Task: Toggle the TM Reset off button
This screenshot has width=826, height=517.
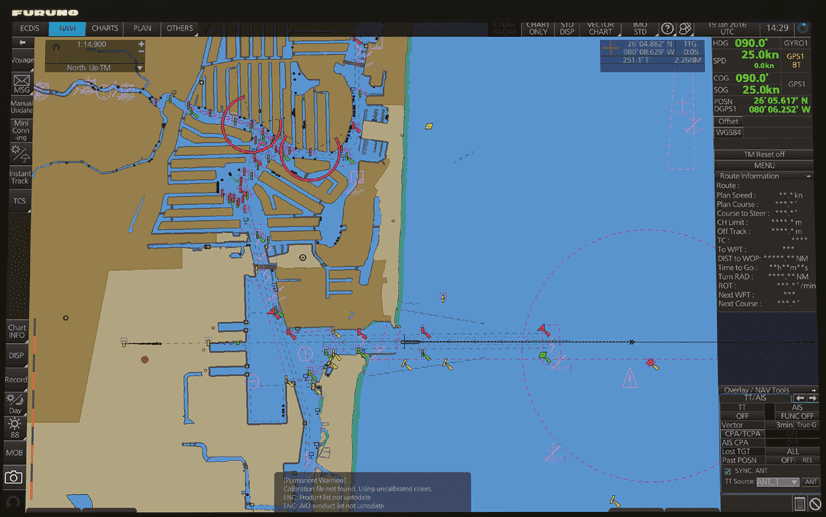Action: click(764, 154)
